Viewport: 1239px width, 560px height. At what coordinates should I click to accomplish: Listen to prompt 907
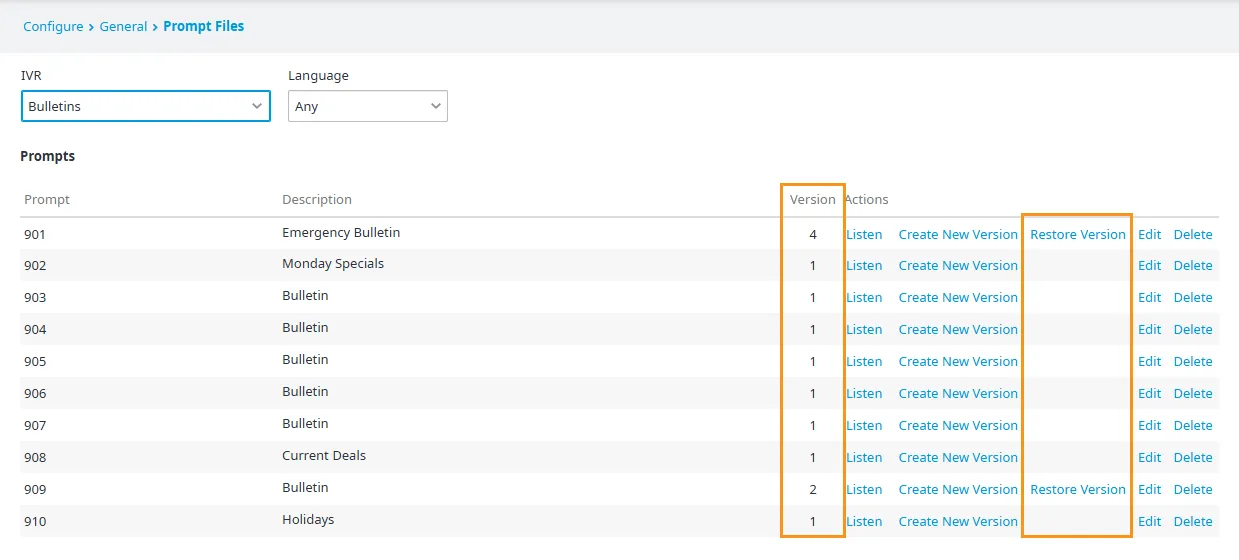pos(864,426)
